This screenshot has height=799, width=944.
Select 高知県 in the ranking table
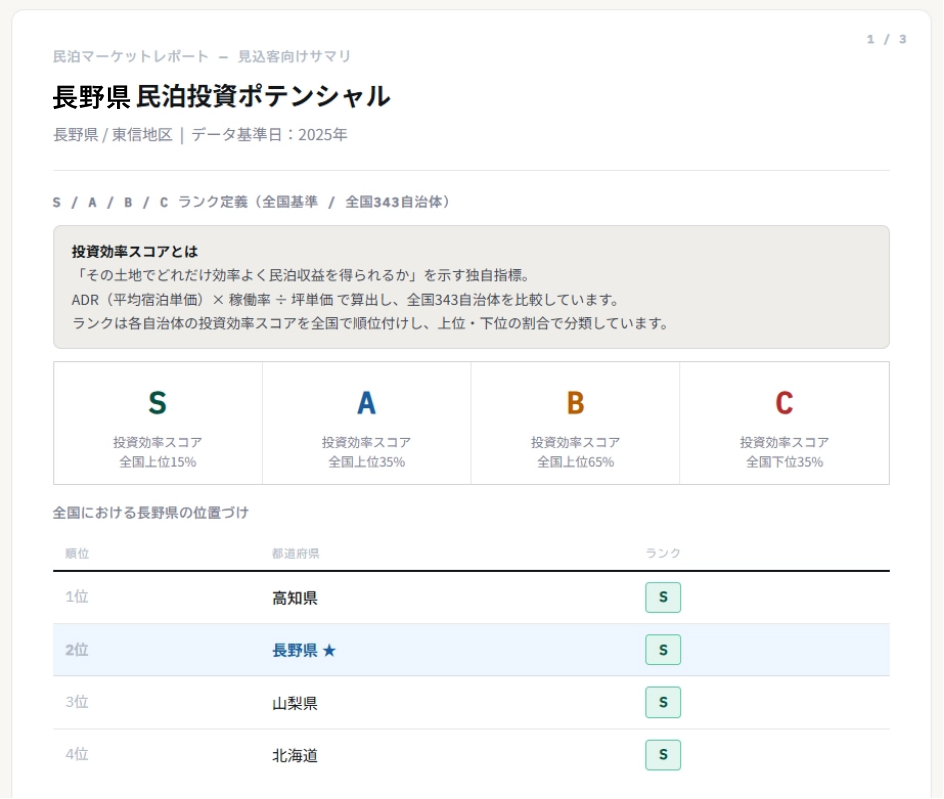tap(295, 598)
